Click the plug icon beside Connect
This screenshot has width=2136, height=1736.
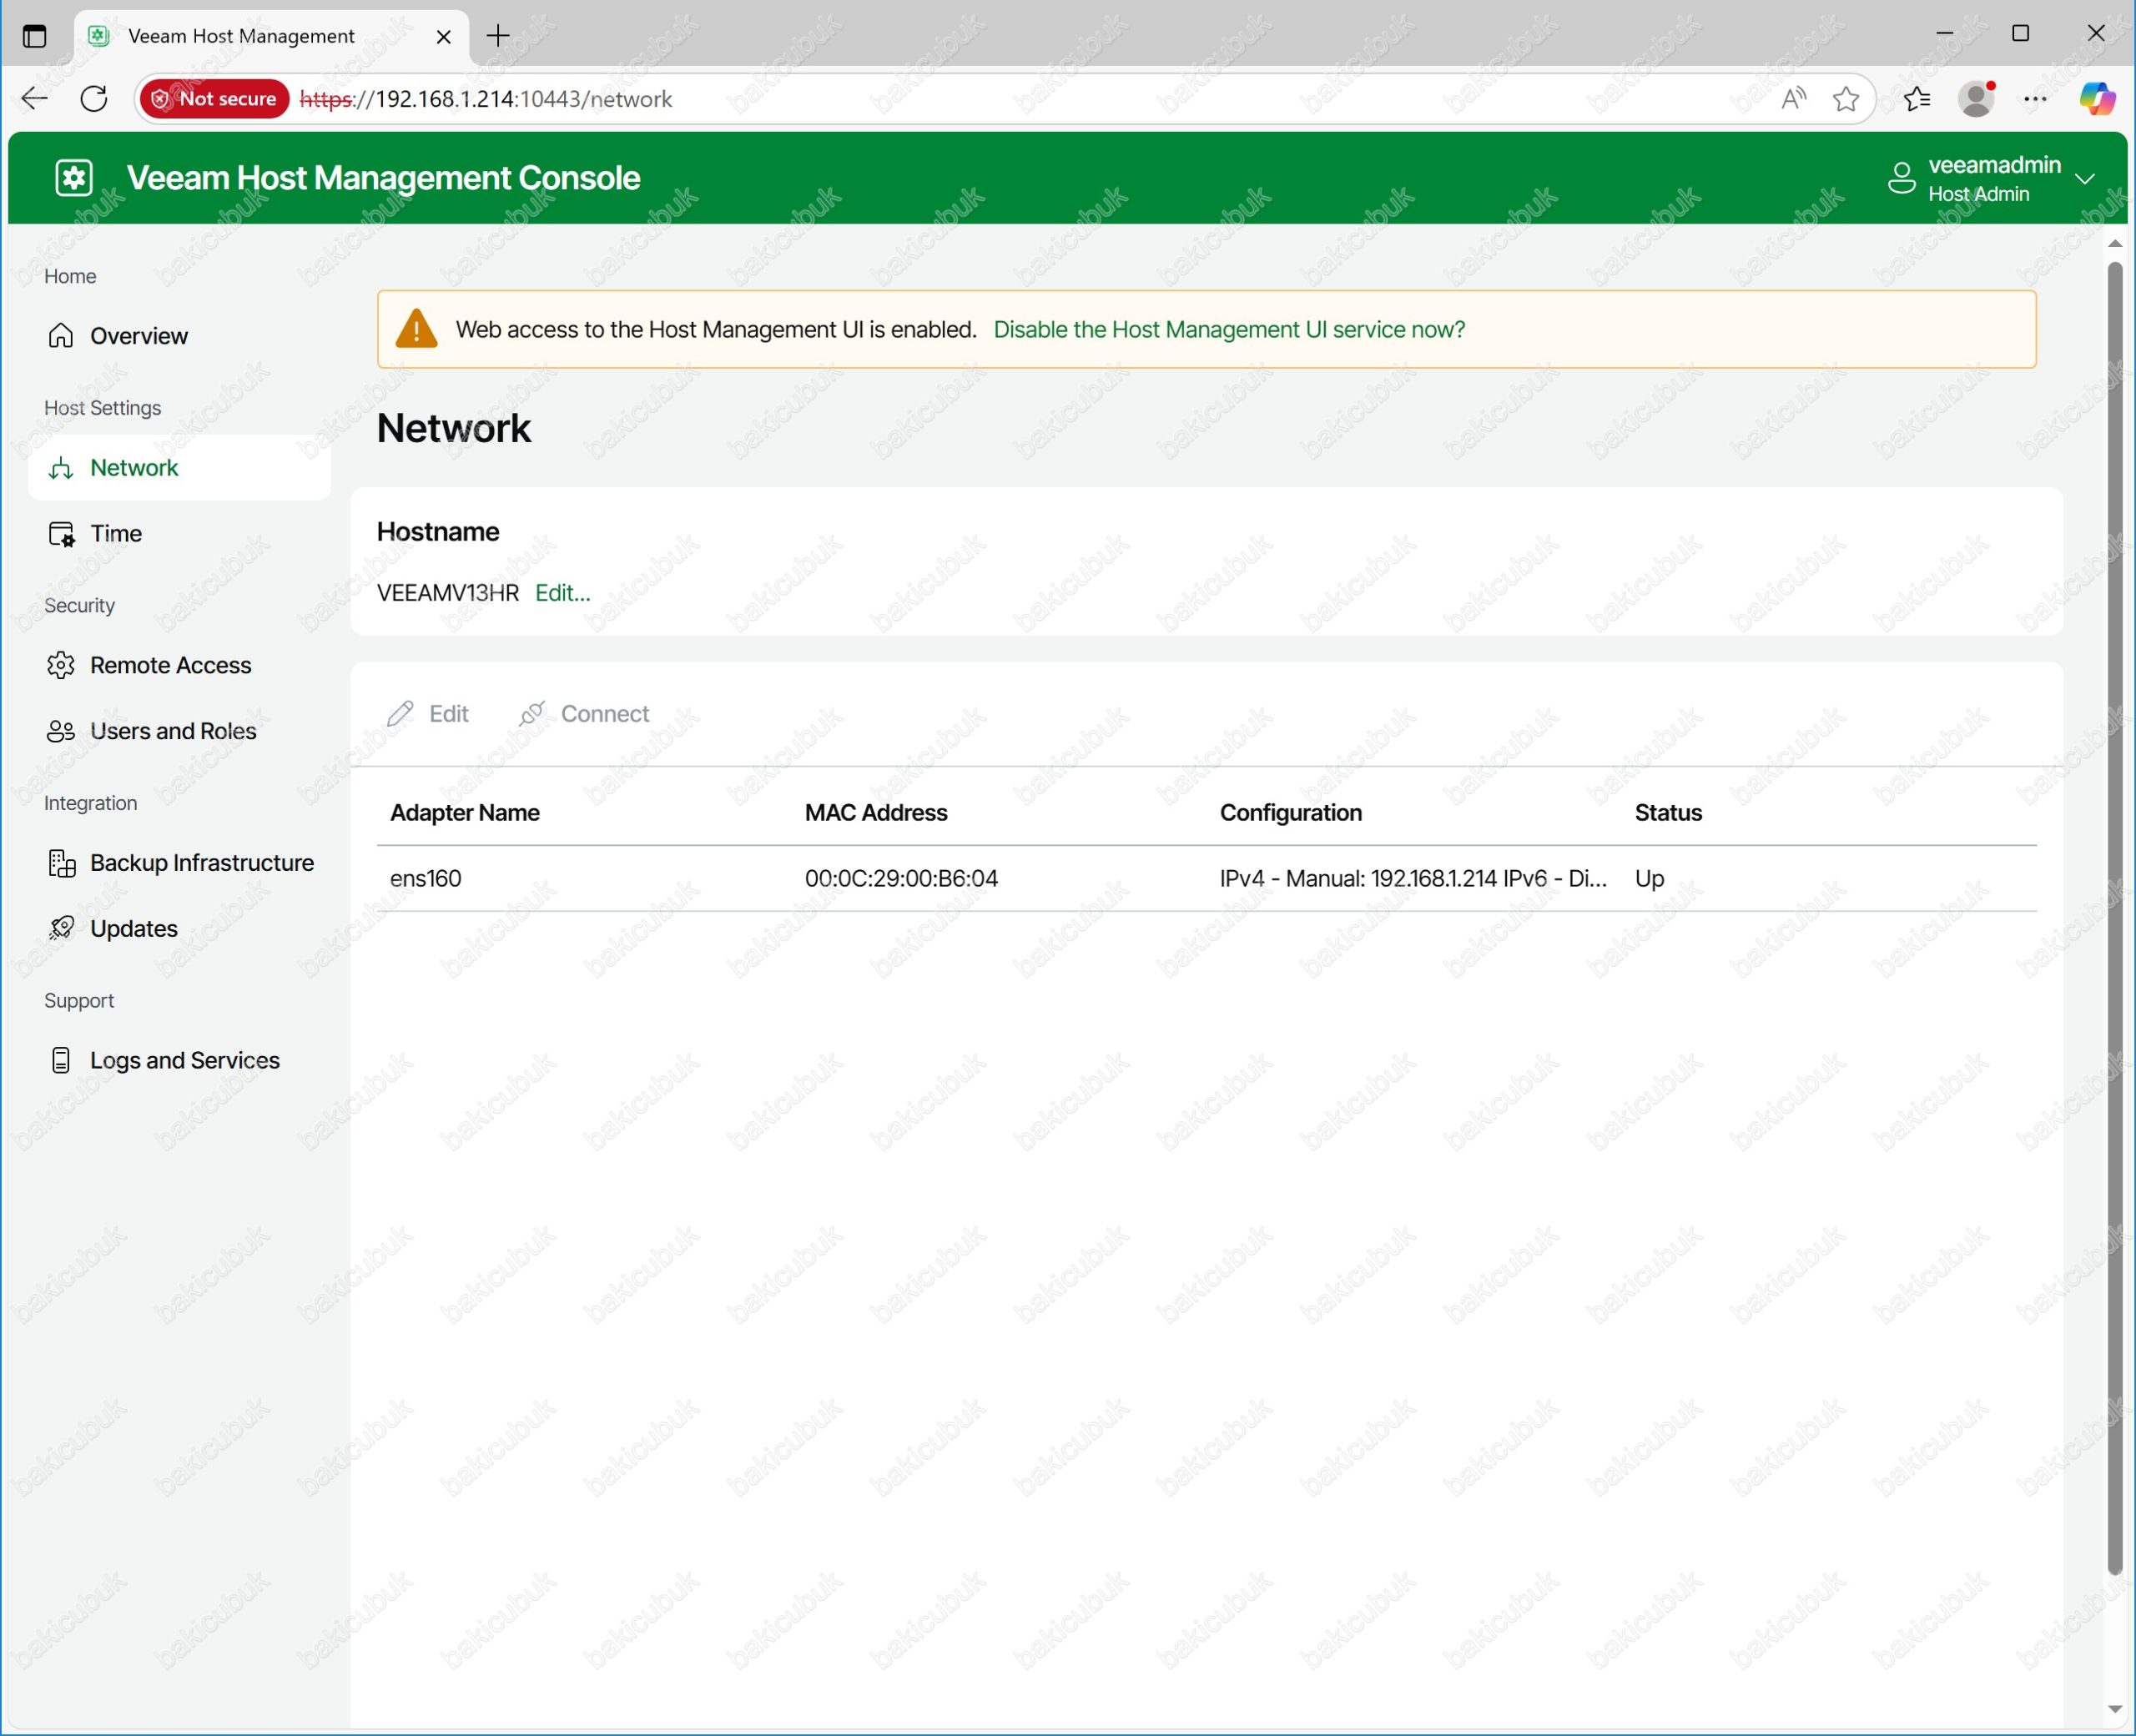(x=532, y=714)
